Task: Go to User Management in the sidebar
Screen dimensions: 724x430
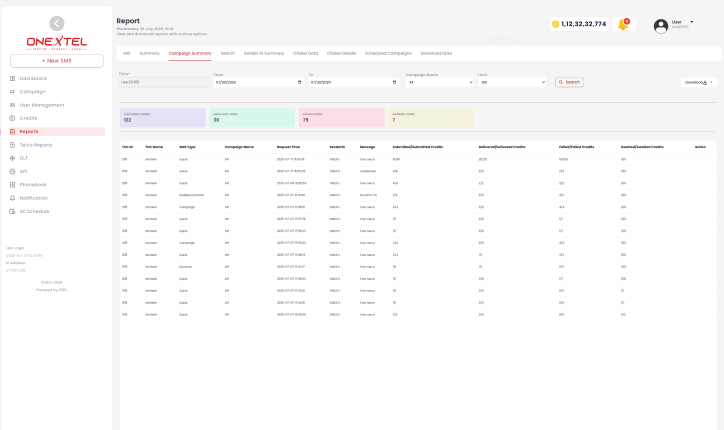Action: point(41,105)
